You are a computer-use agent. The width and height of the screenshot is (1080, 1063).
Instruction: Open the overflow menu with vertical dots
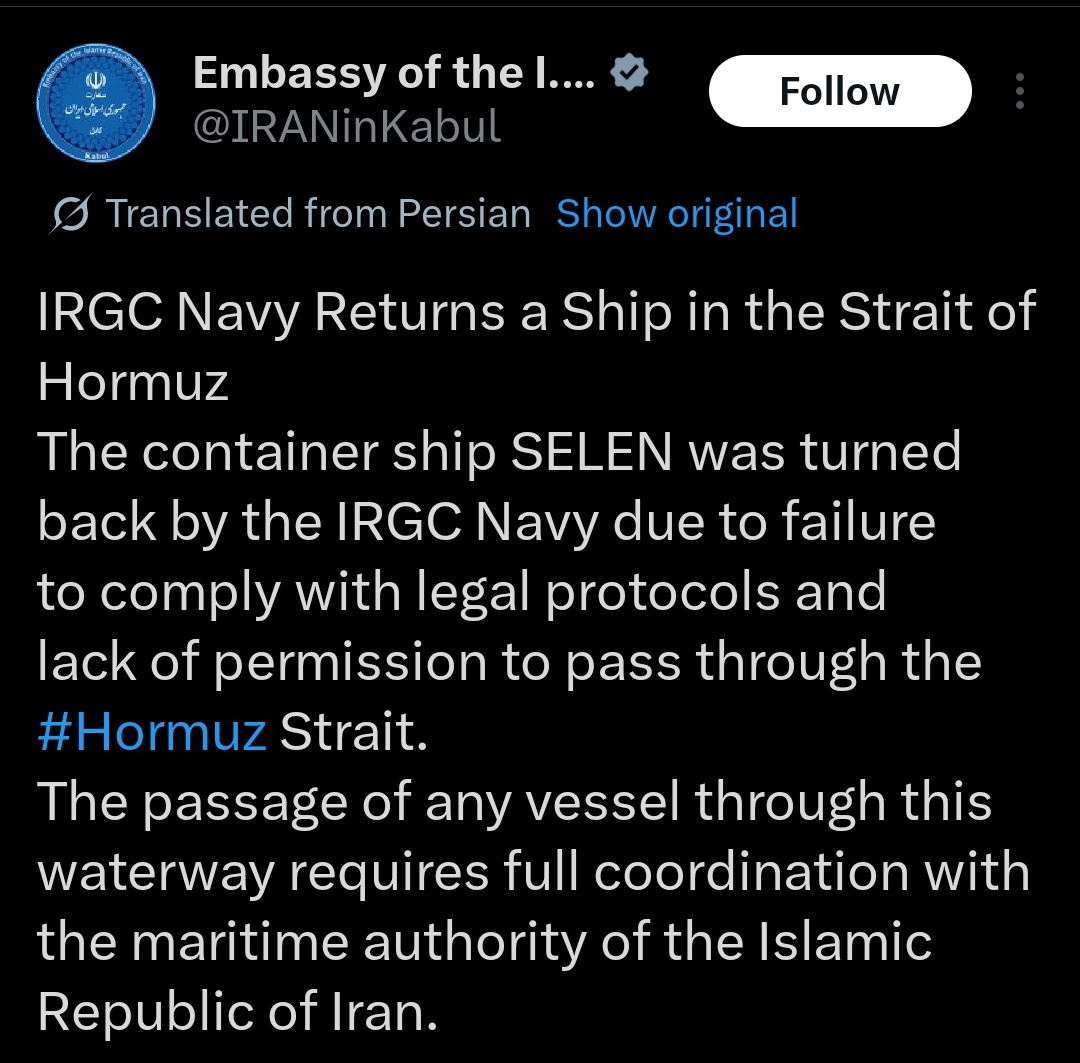(x=1020, y=91)
